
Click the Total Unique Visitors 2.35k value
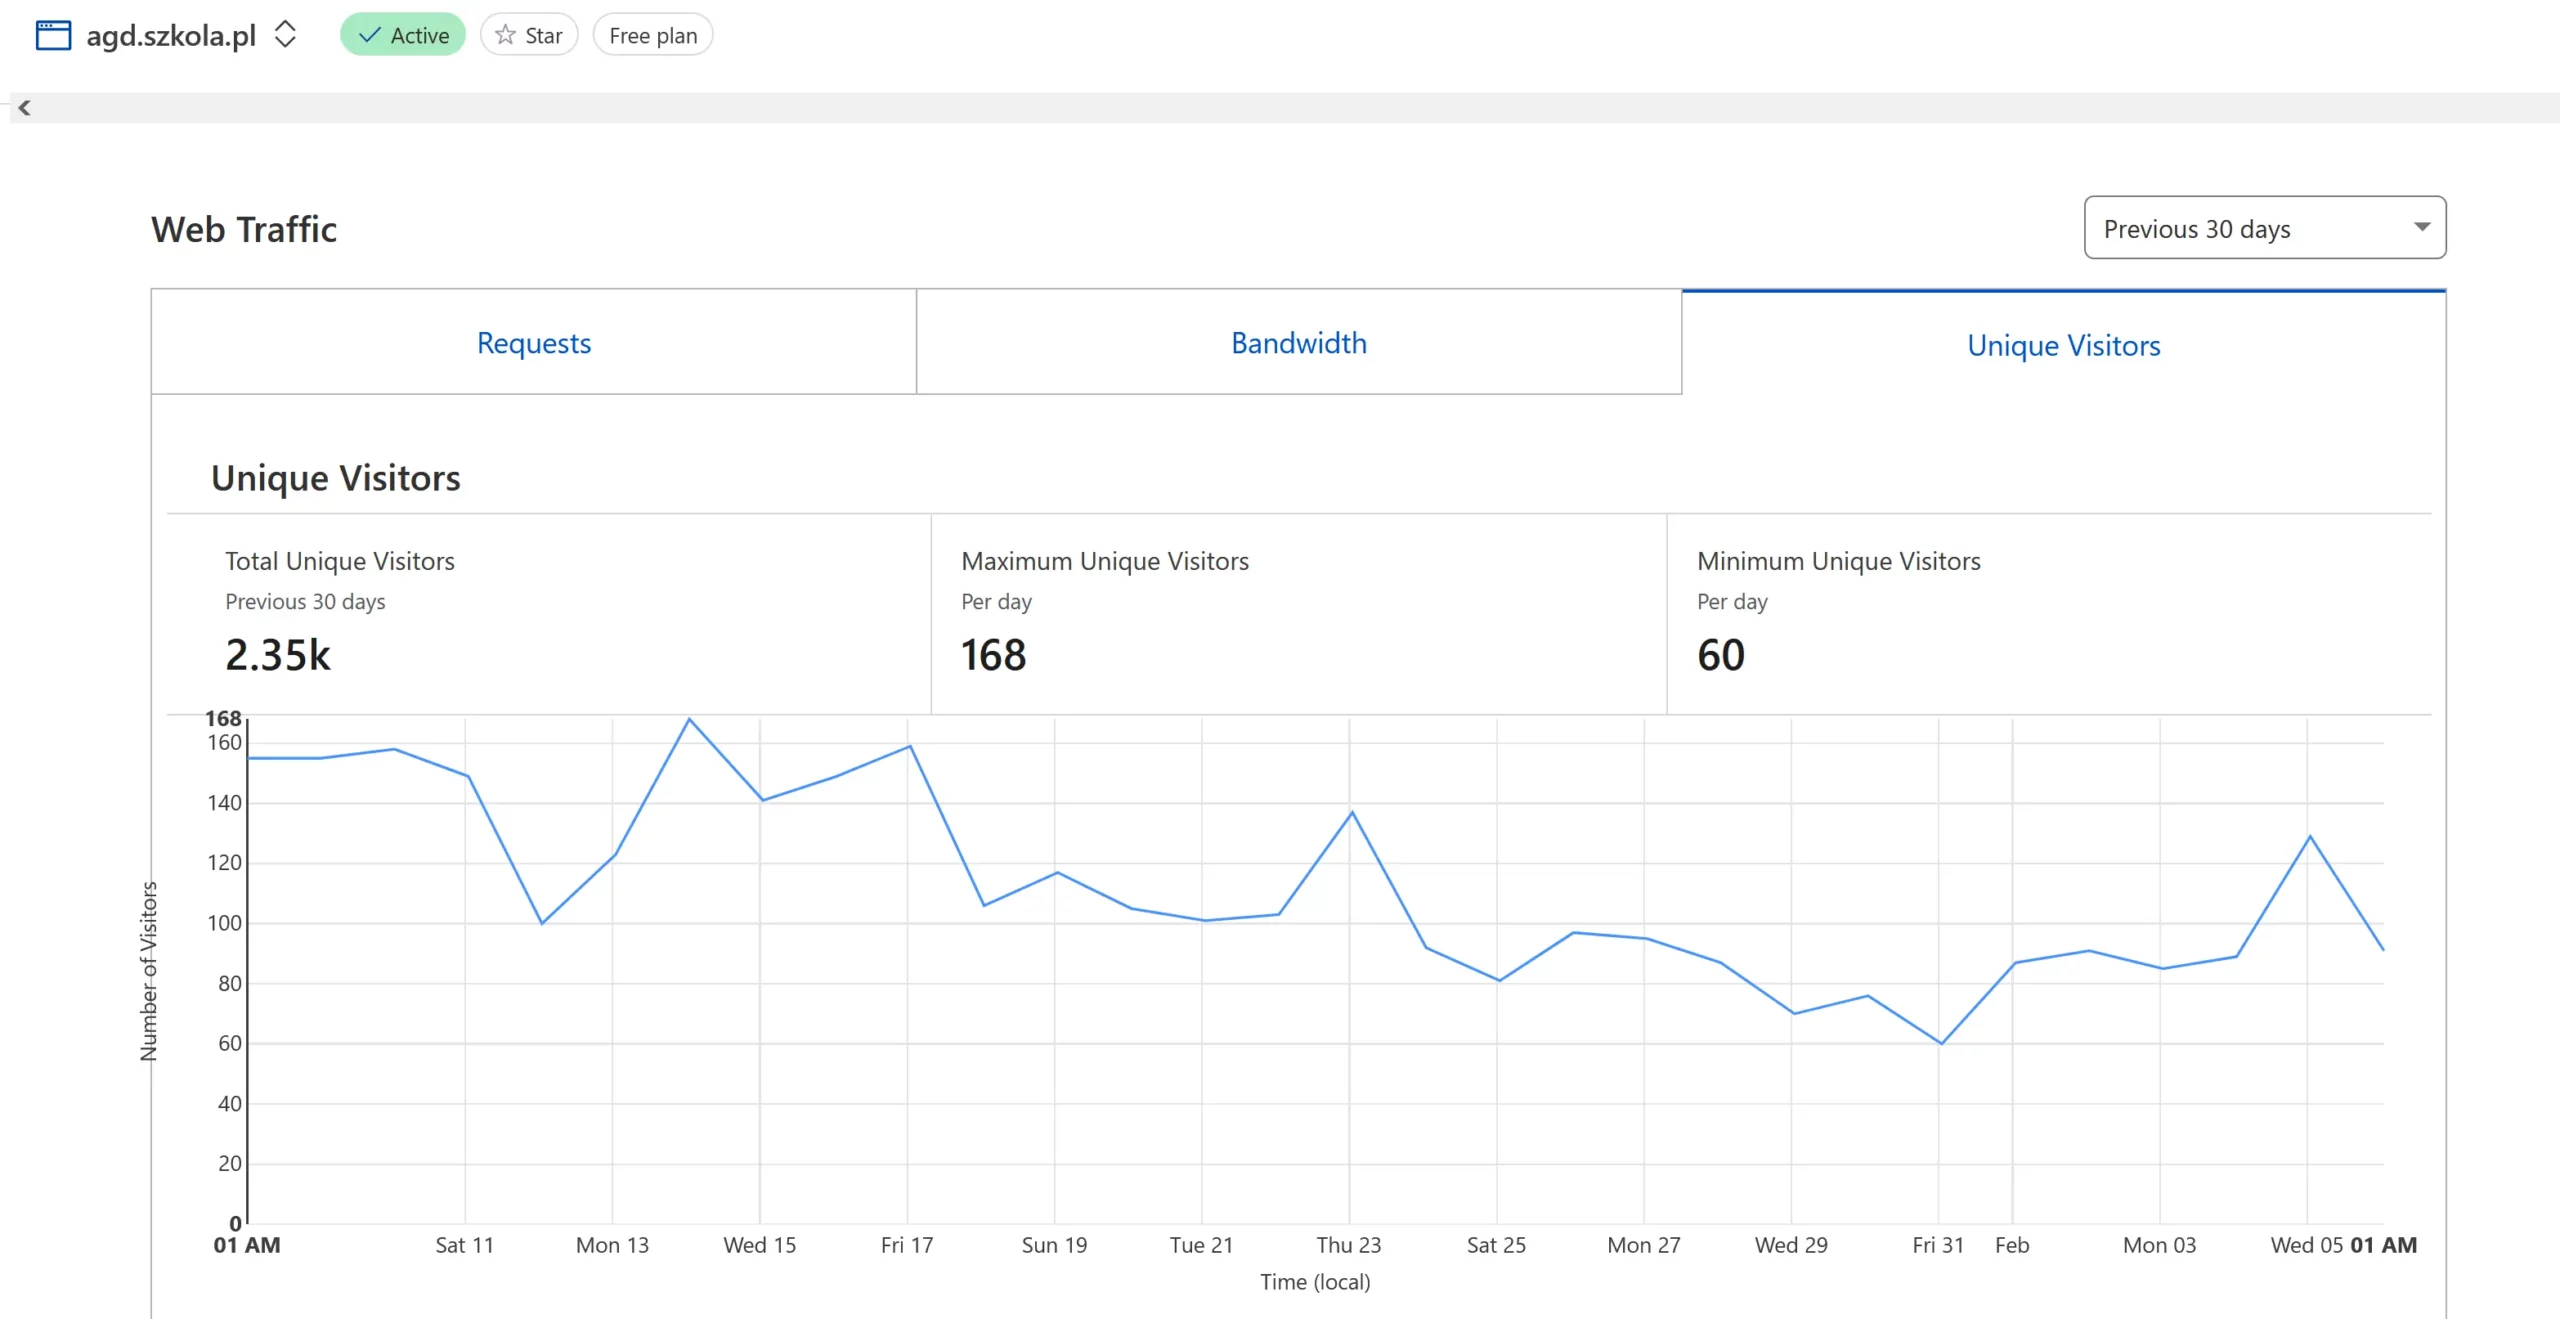pos(277,655)
